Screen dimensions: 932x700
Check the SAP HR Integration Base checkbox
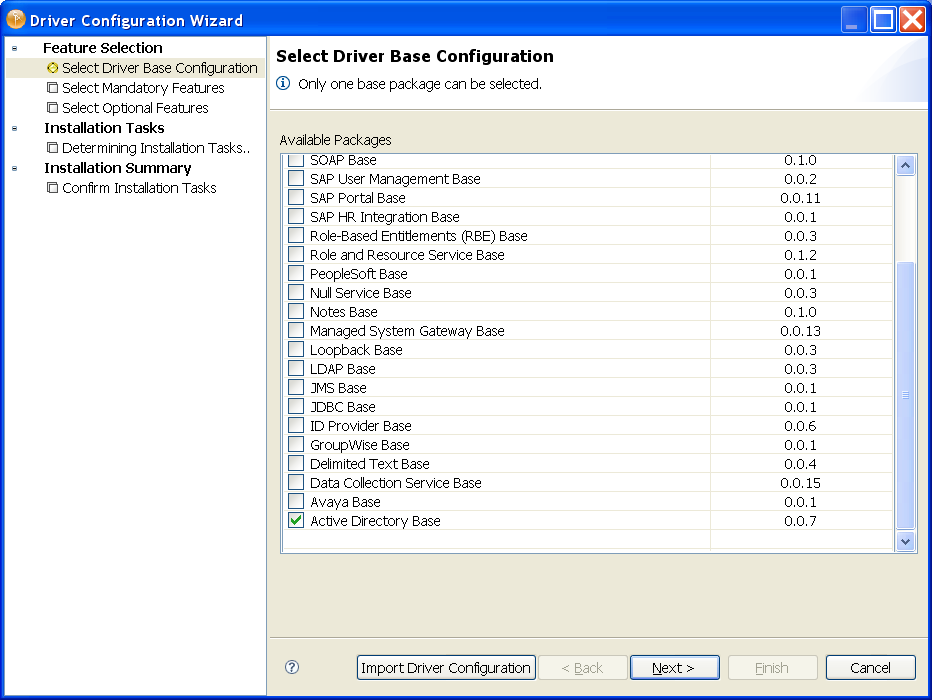click(x=296, y=217)
